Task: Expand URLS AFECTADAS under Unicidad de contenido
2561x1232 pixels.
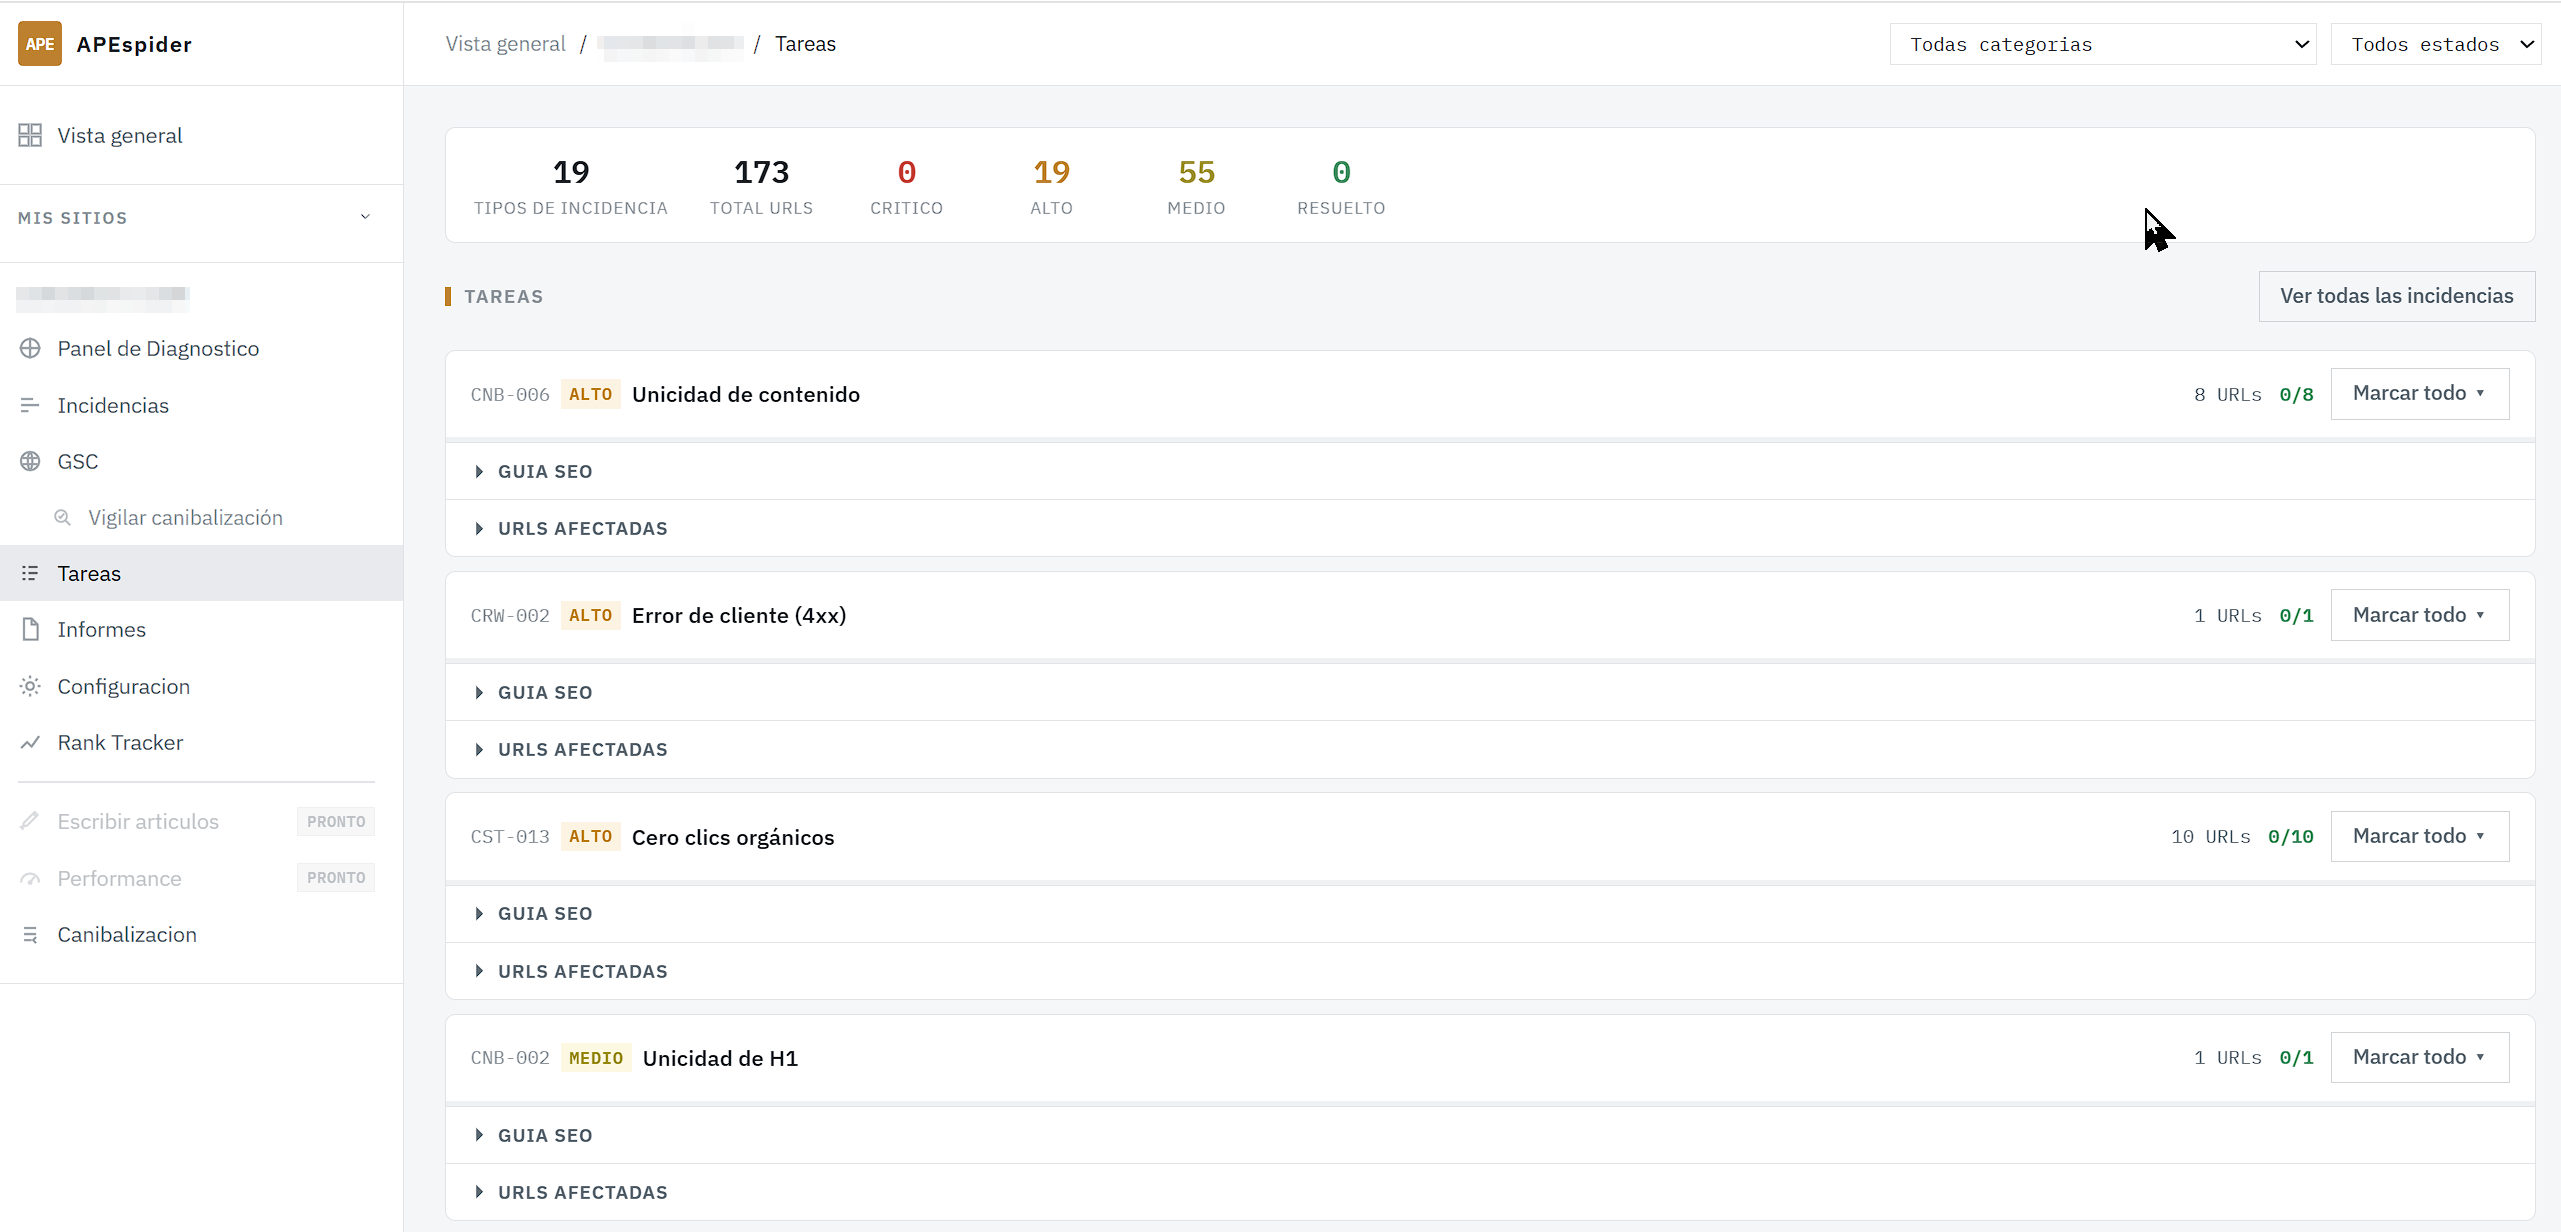Action: [1490, 528]
